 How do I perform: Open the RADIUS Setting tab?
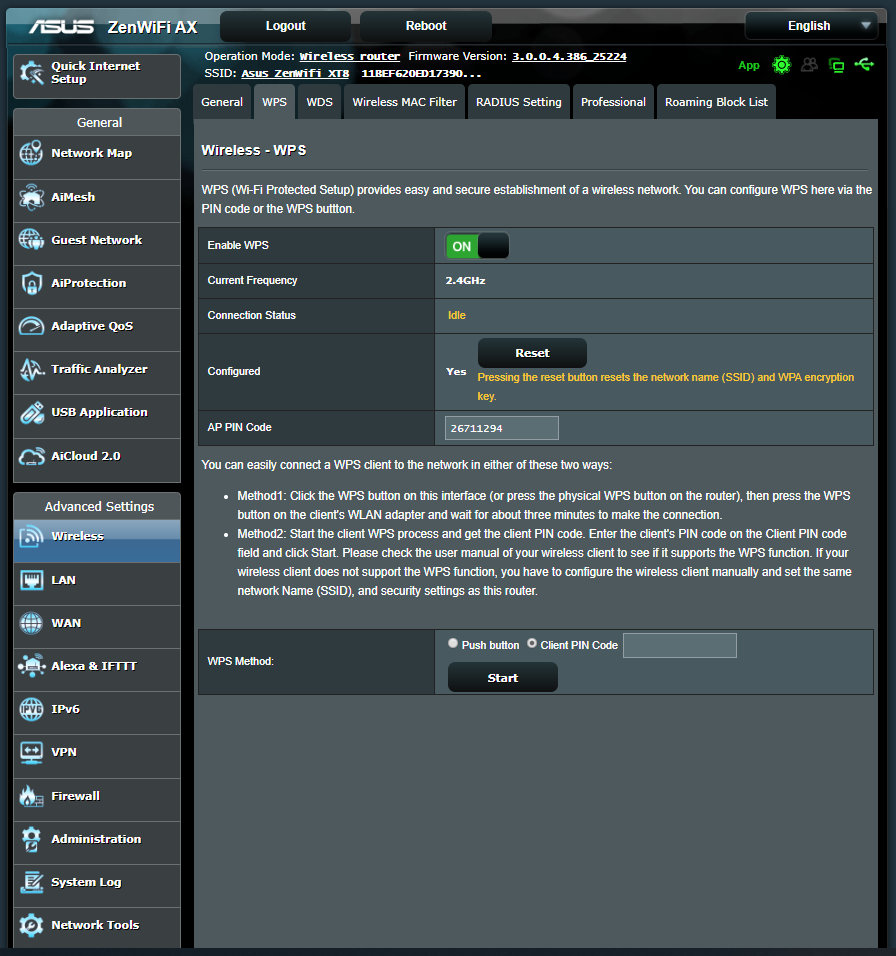pyautogui.click(x=519, y=102)
